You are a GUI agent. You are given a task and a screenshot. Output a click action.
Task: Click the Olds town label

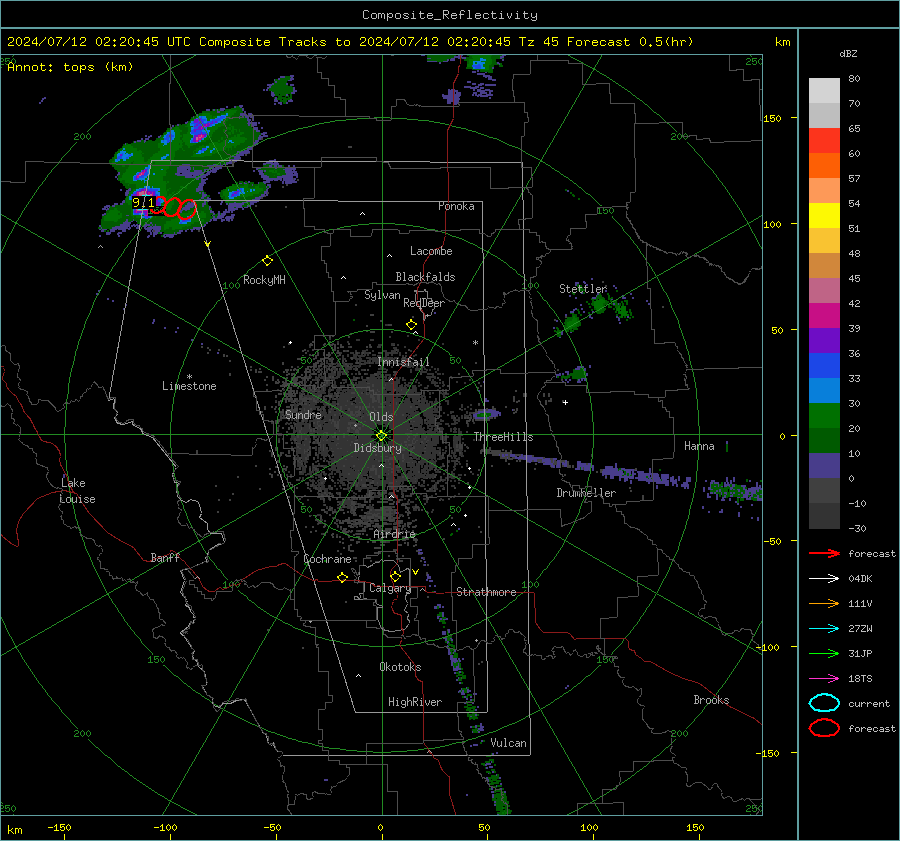pyautogui.click(x=381, y=417)
